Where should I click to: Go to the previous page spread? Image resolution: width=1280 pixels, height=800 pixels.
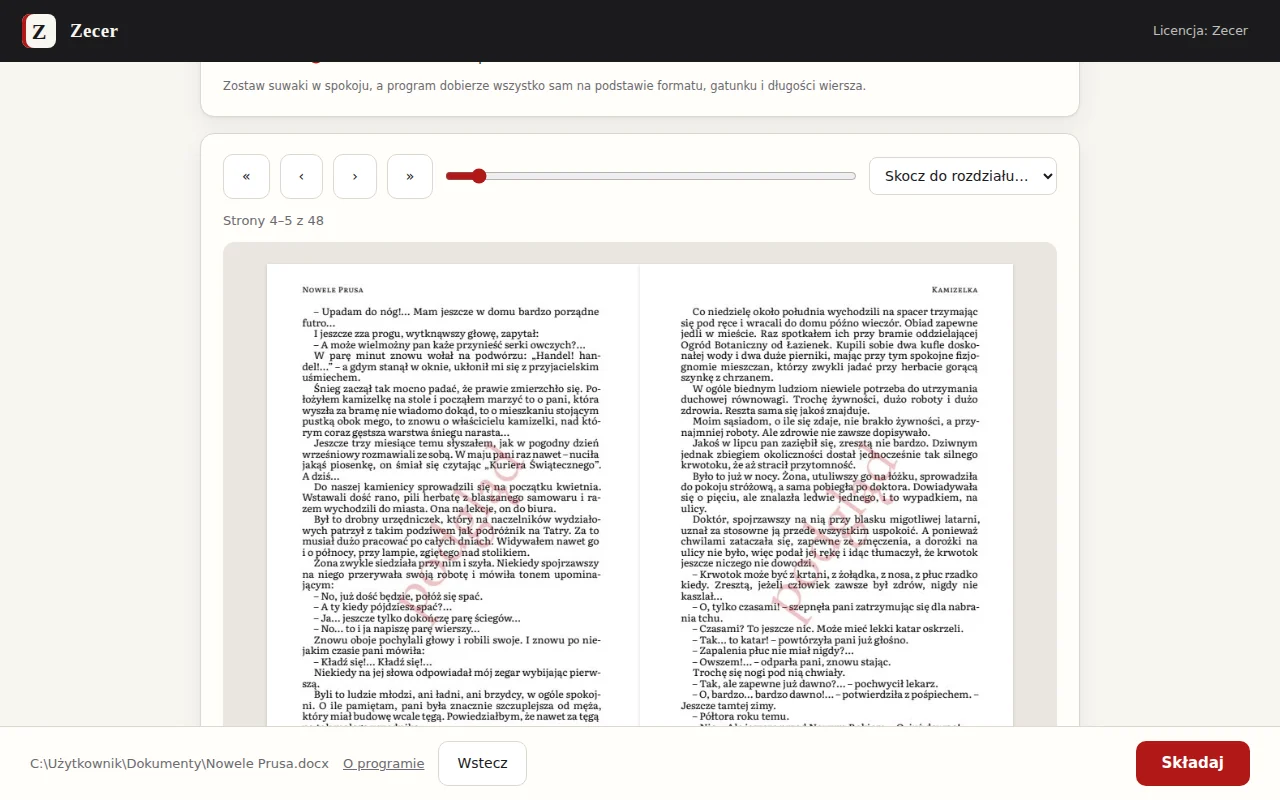(301, 176)
